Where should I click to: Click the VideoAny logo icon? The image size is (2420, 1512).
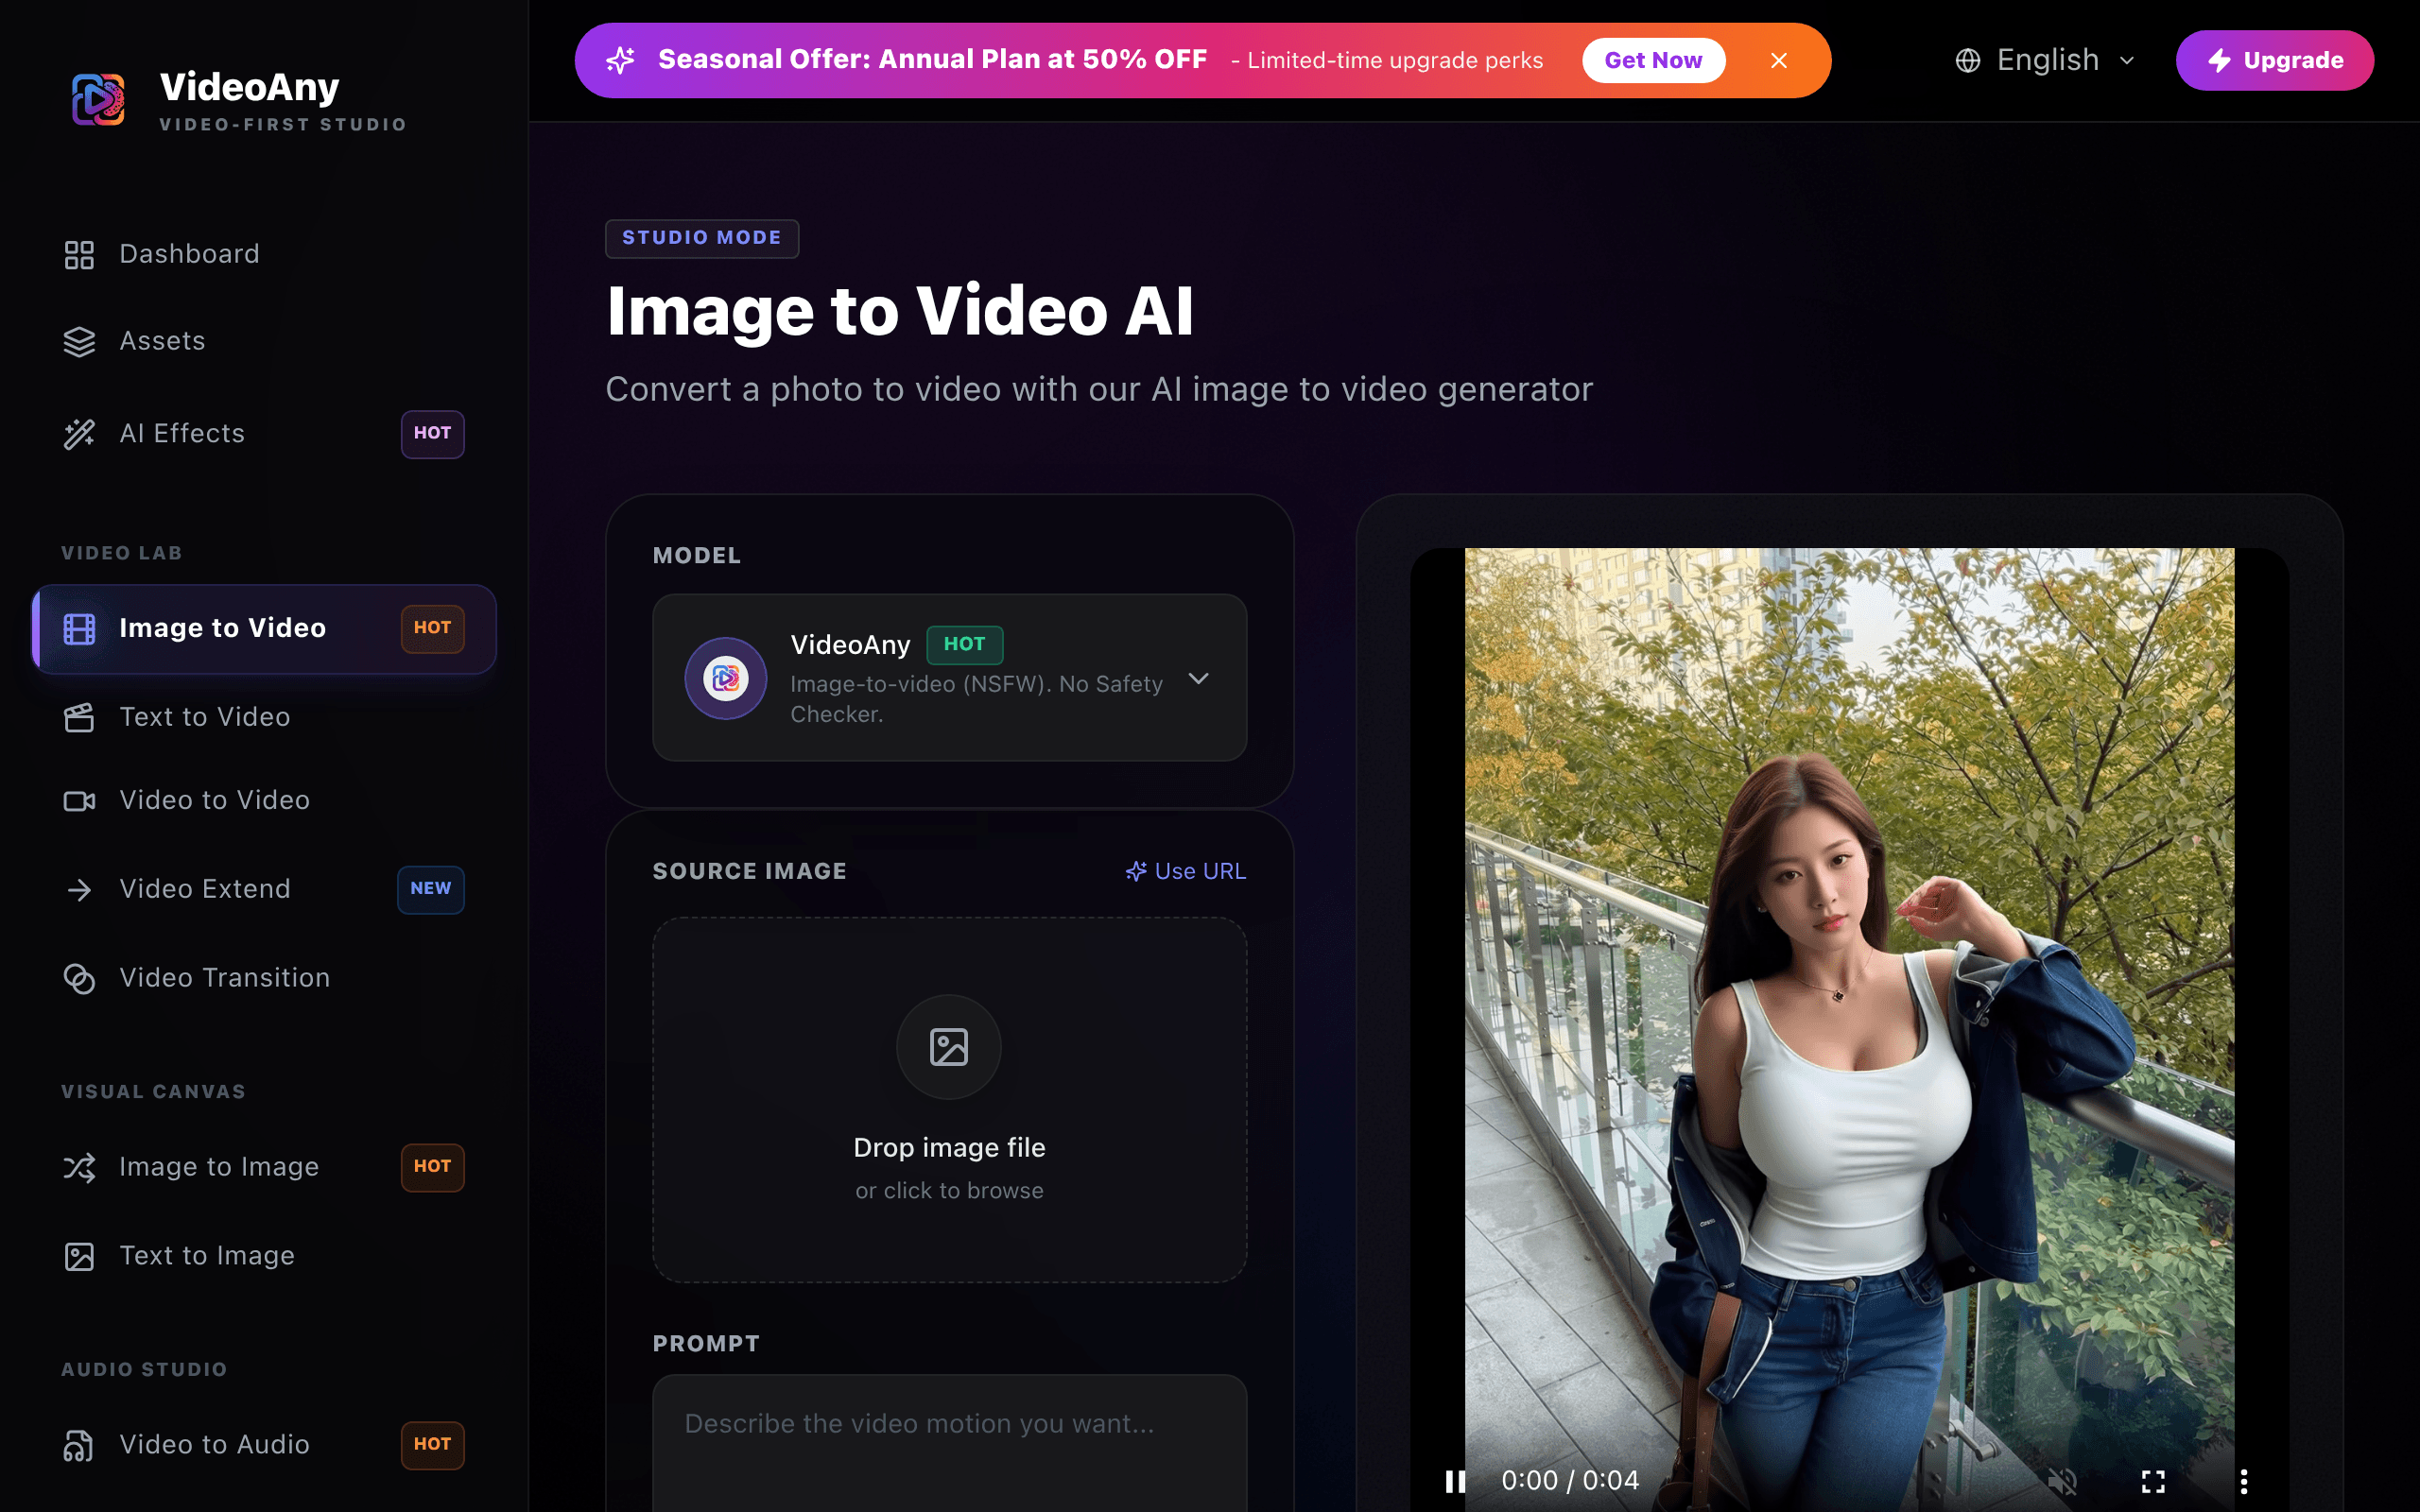coord(99,99)
